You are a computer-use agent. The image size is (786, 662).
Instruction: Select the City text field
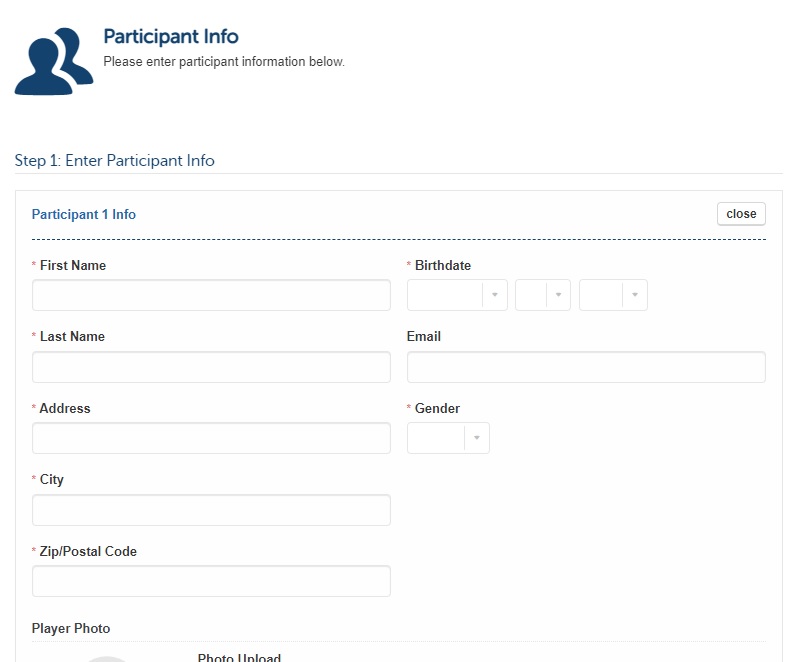coord(211,510)
